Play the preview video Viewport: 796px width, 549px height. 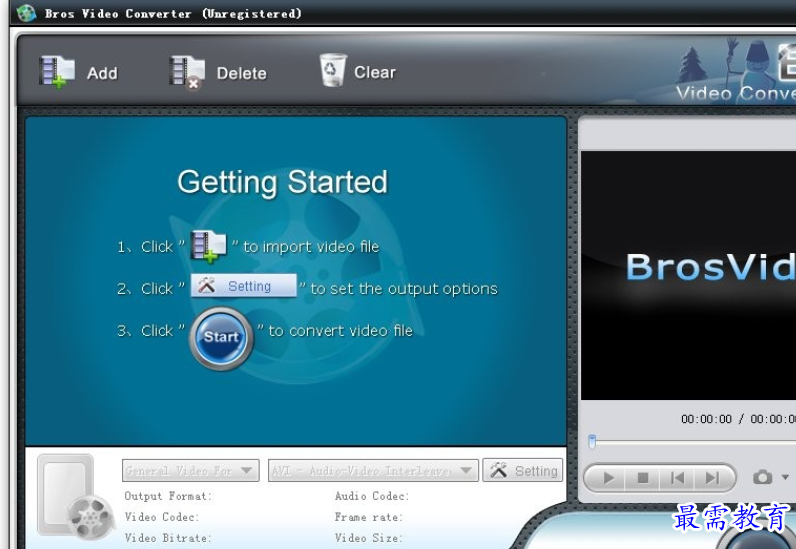coord(608,478)
